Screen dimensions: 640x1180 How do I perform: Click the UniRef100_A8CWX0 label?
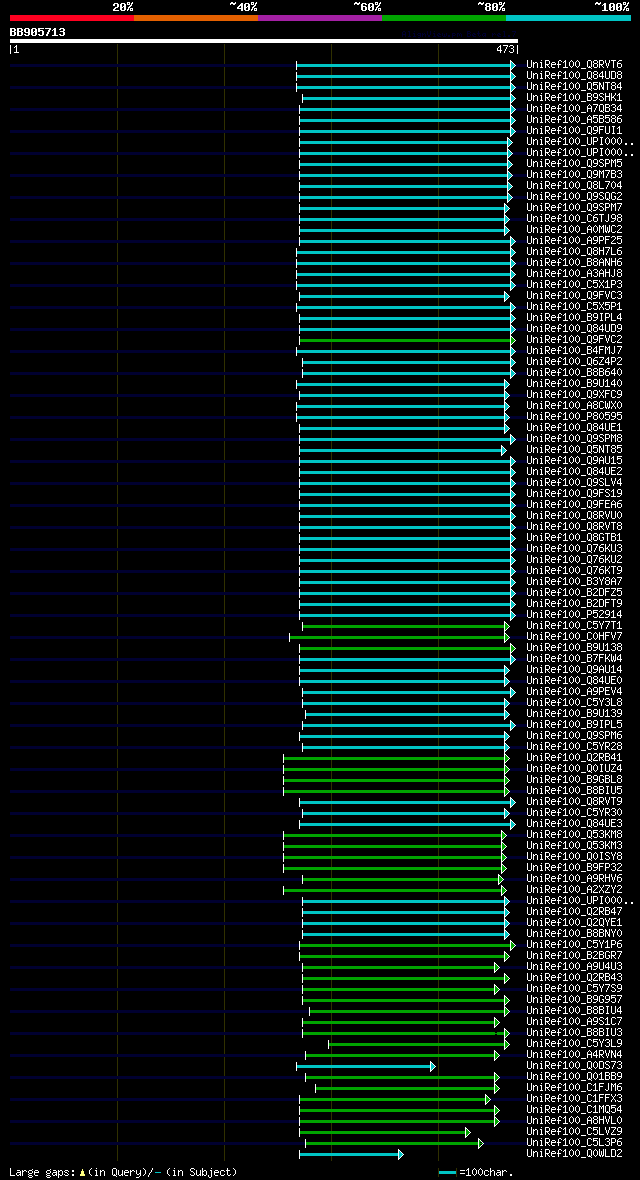click(574, 406)
